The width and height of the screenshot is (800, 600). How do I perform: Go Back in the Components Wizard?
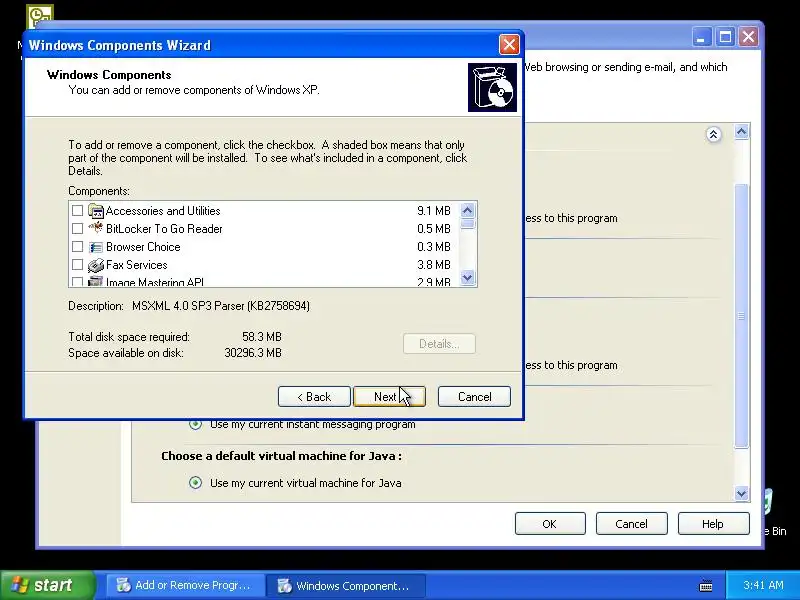(314, 396)
